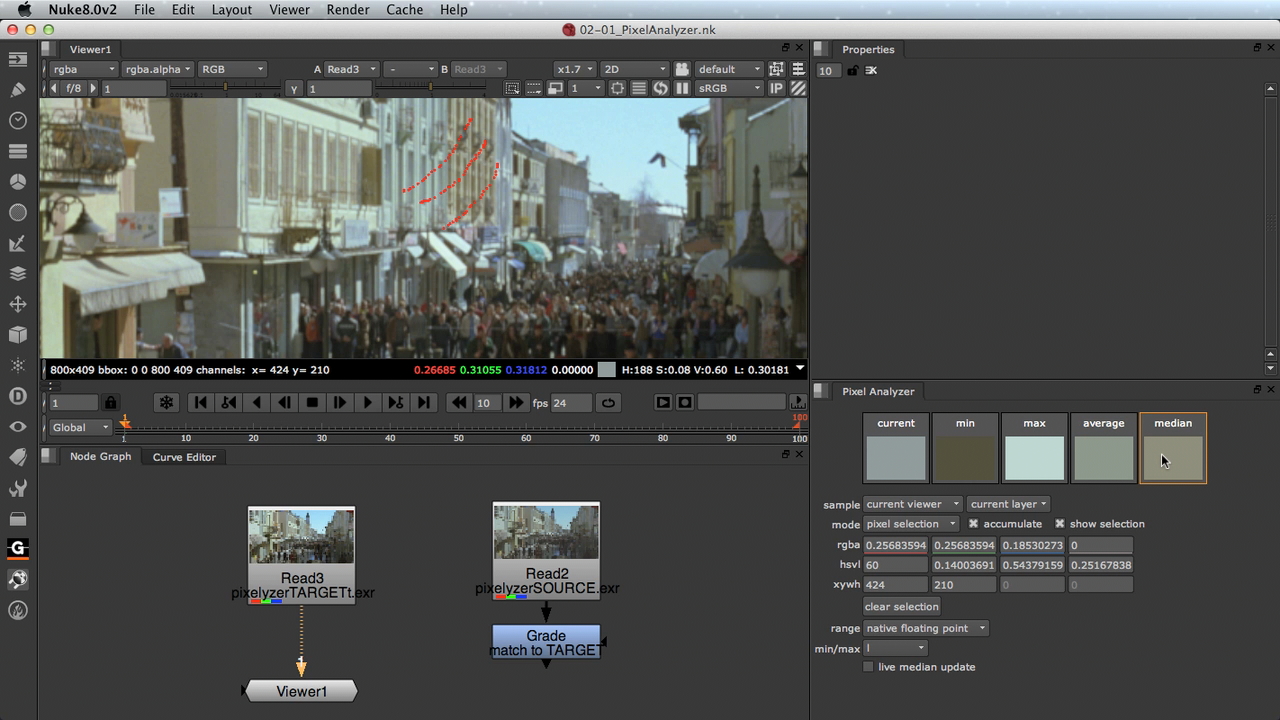Click the viewer refresh icon
This screenshot has width=1280, height=720.
pos(661,88)
